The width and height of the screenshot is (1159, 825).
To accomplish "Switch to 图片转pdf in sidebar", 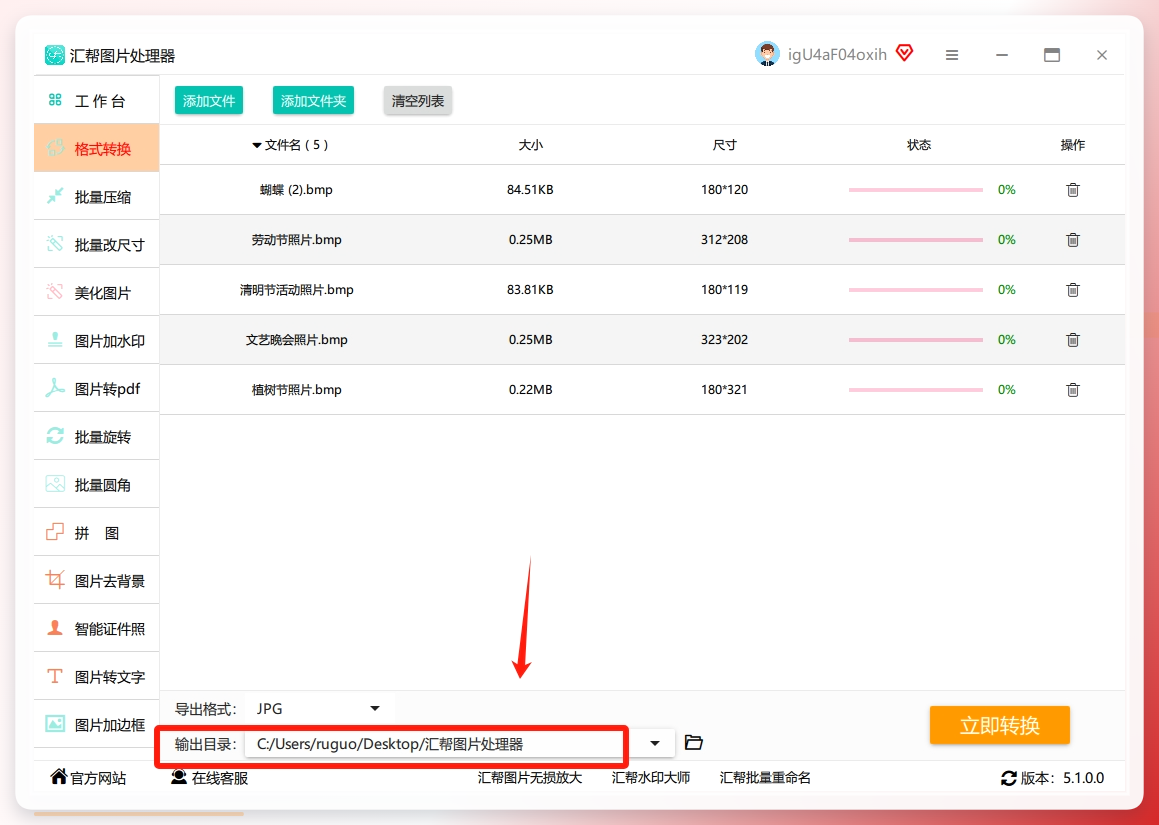I will pos(97,388).
